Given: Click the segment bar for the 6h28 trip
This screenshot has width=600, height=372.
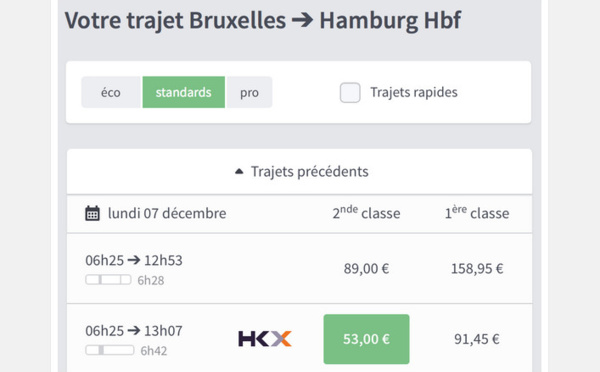Looking at the screenshot, I should pos(108,280).
